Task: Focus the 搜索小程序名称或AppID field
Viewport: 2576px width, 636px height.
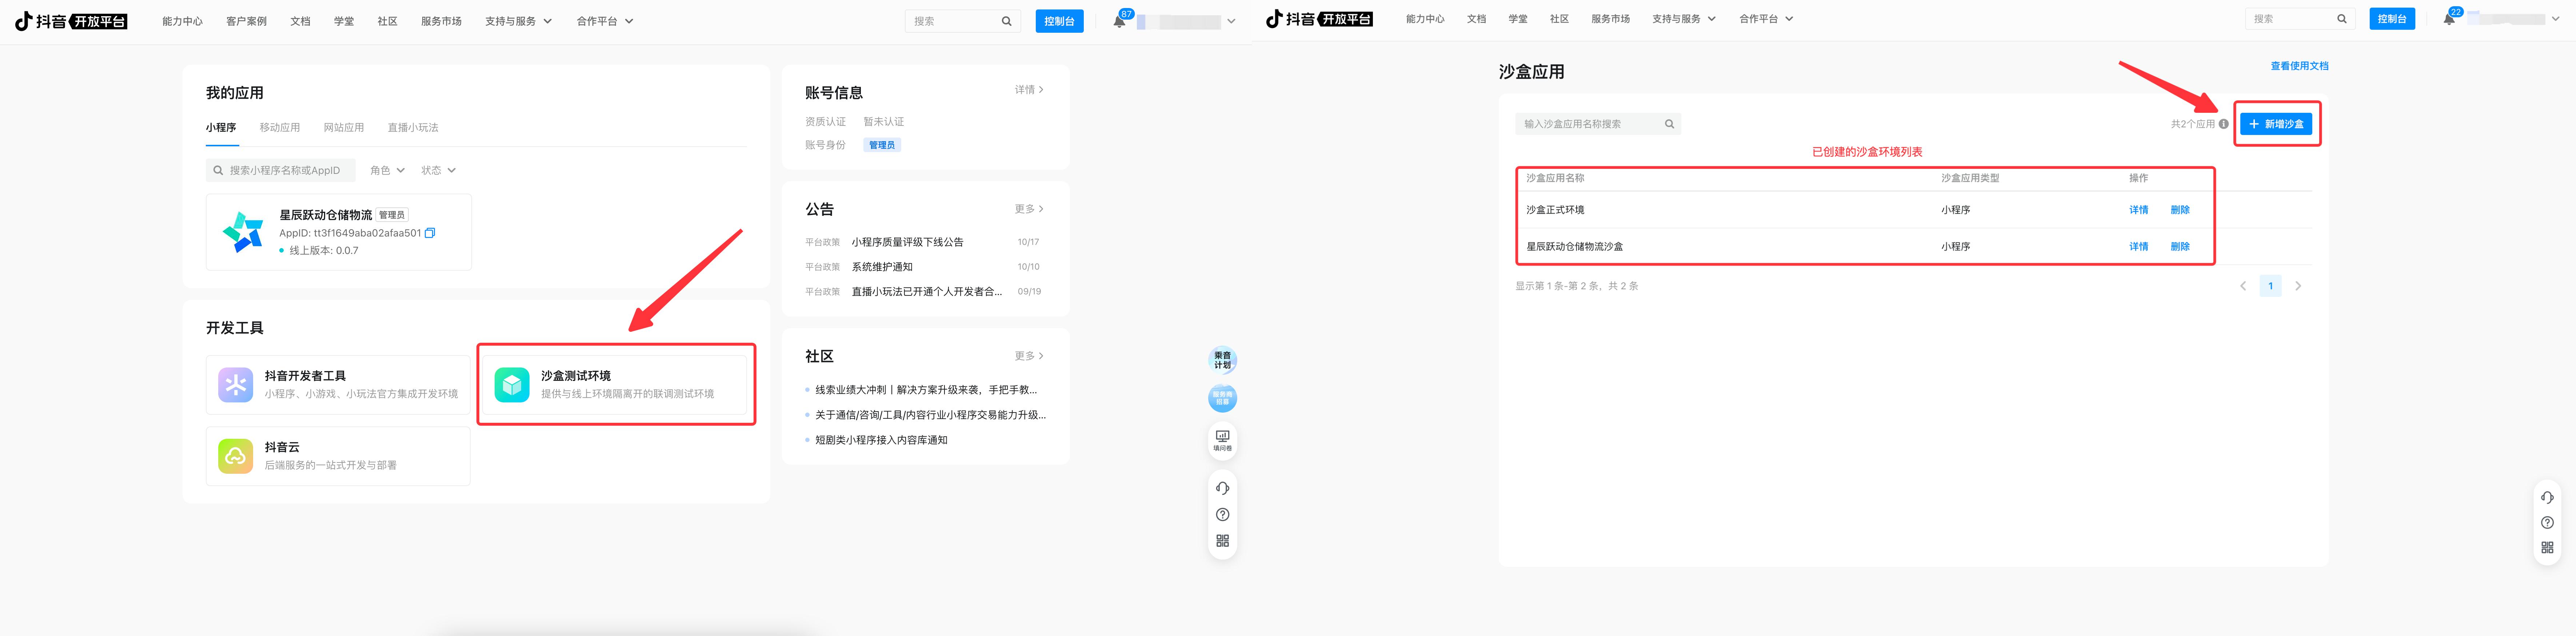Action: 281,170
